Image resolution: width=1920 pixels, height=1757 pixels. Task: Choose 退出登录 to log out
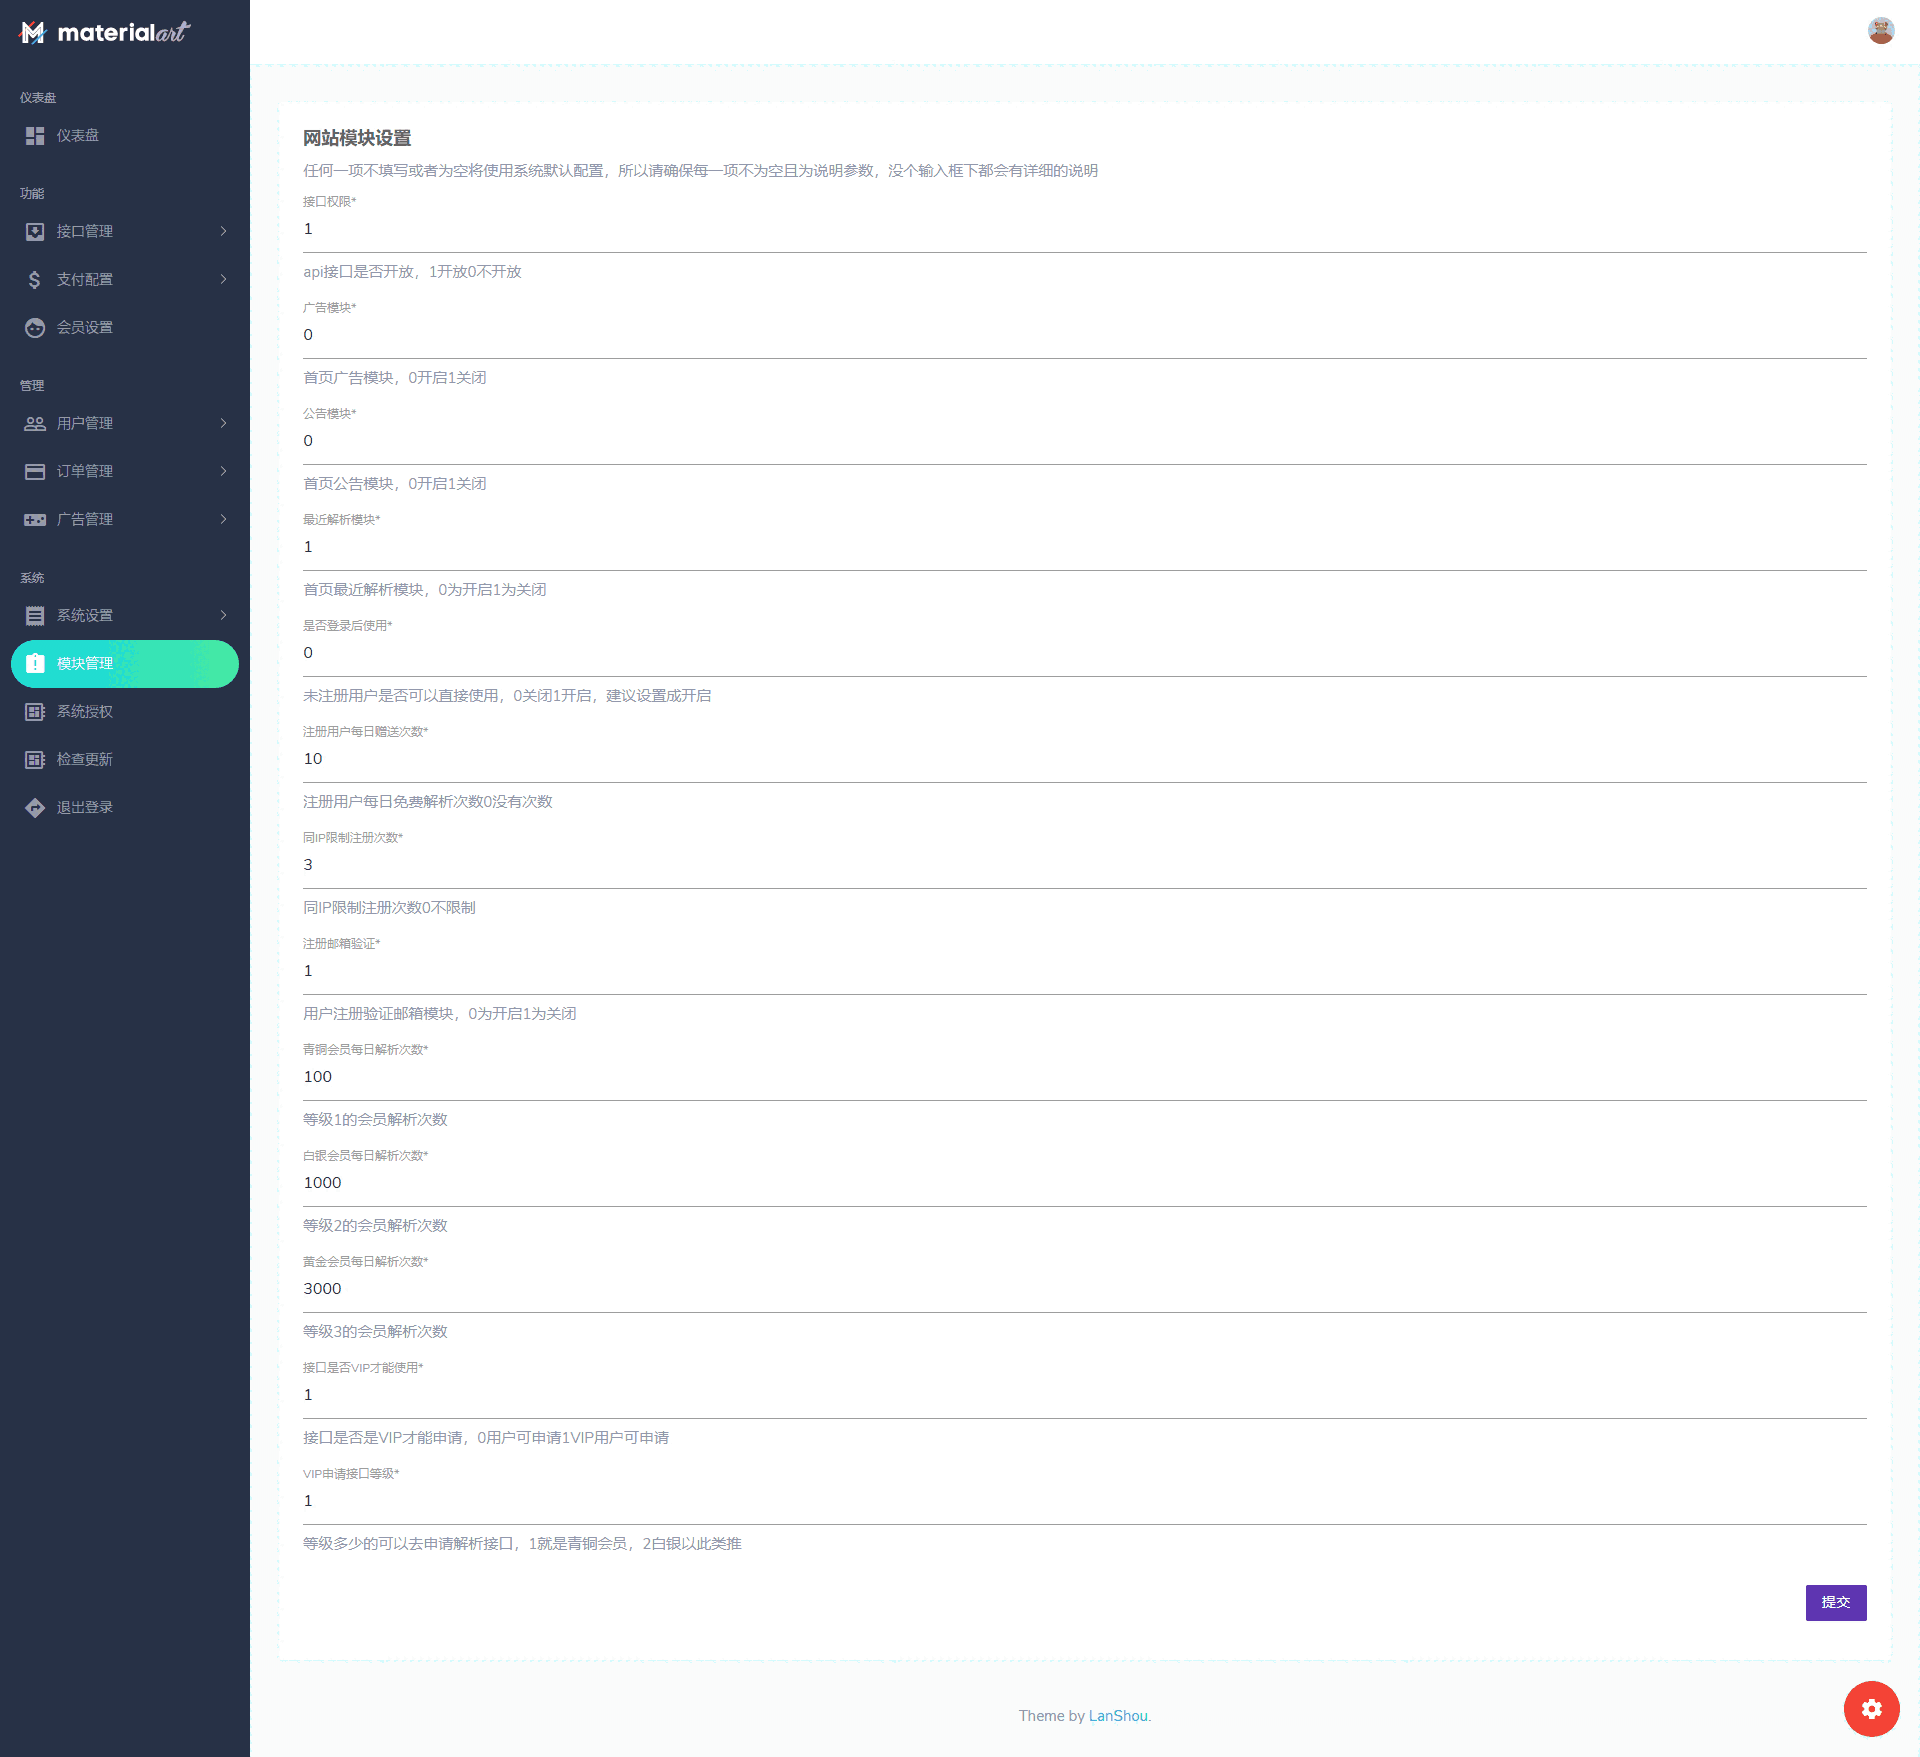click(85, 808)
